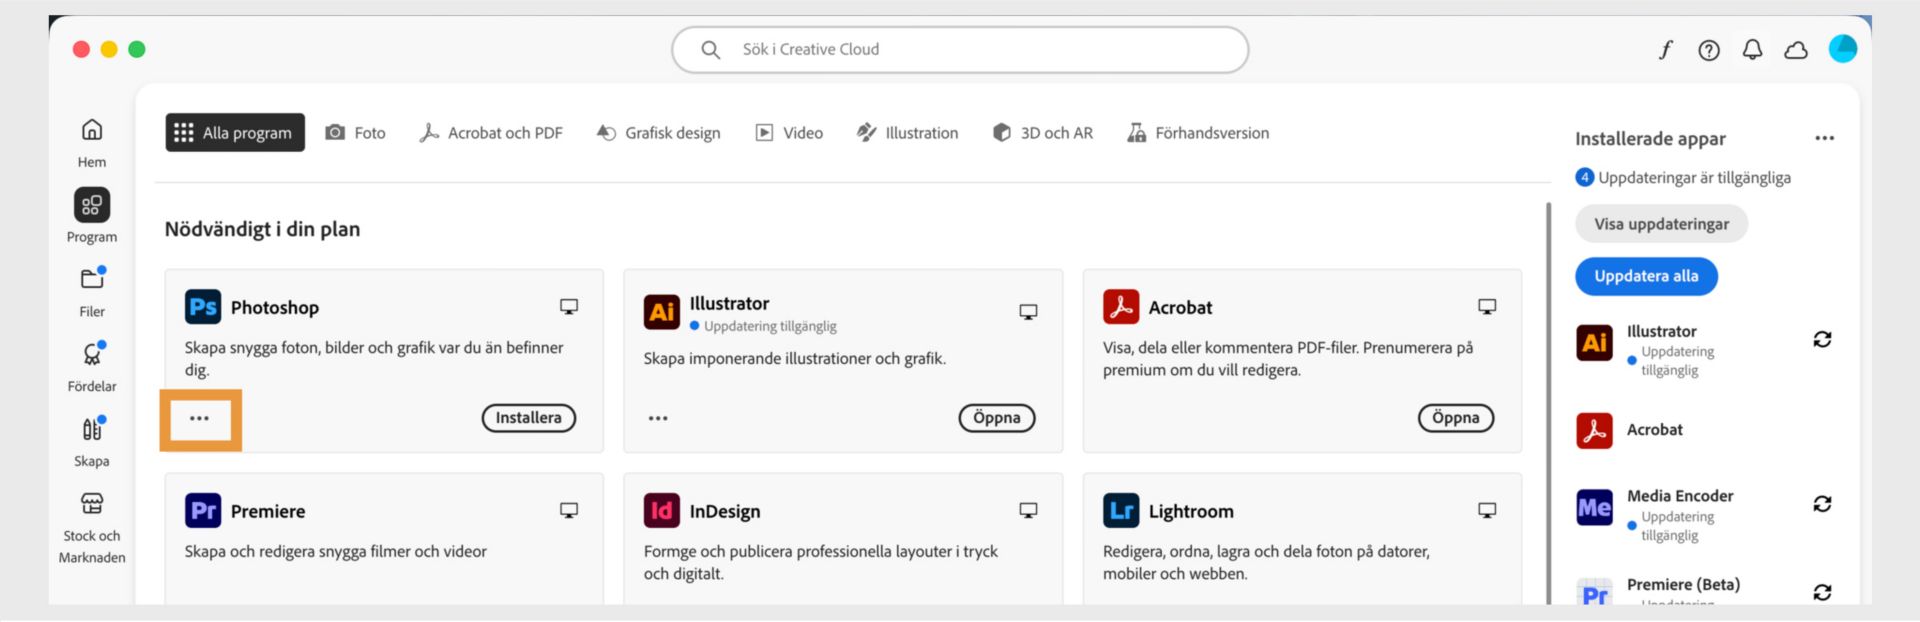The width and height of the screenshot is (1920, 622).
Task: Open the user profile avatar
Action: click(x=1843, y=49)
